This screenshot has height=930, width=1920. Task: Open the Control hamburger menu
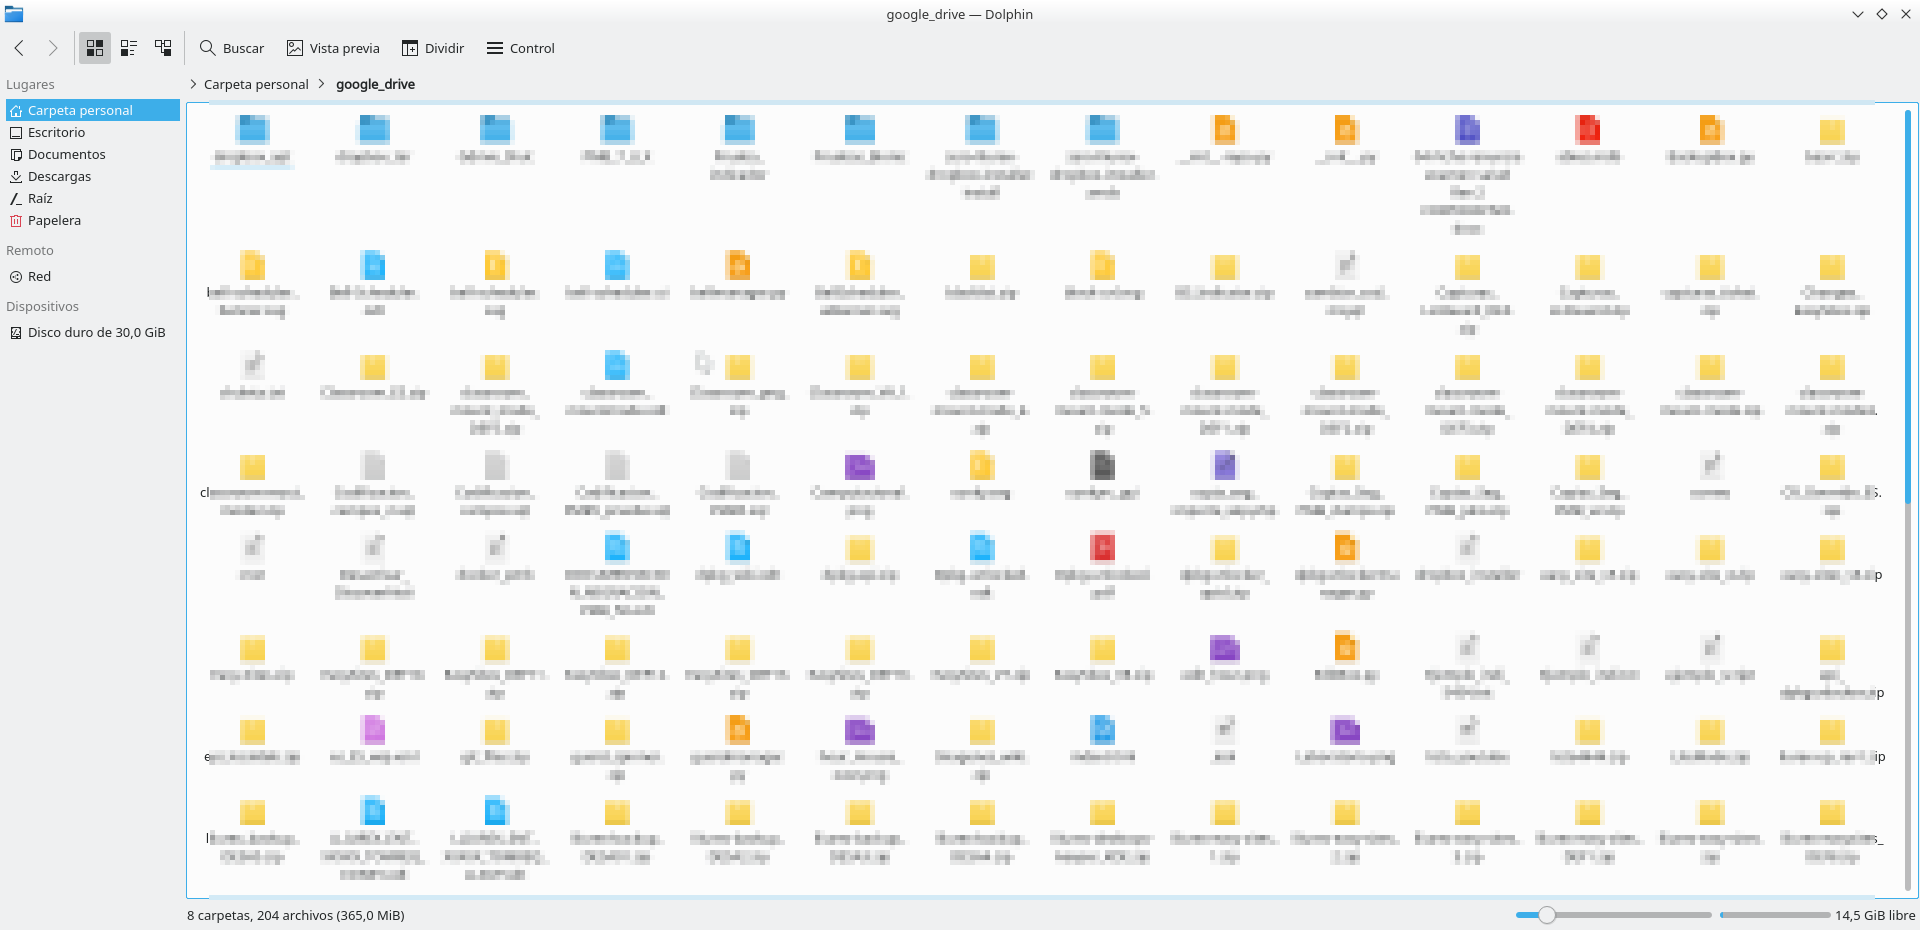520,48
